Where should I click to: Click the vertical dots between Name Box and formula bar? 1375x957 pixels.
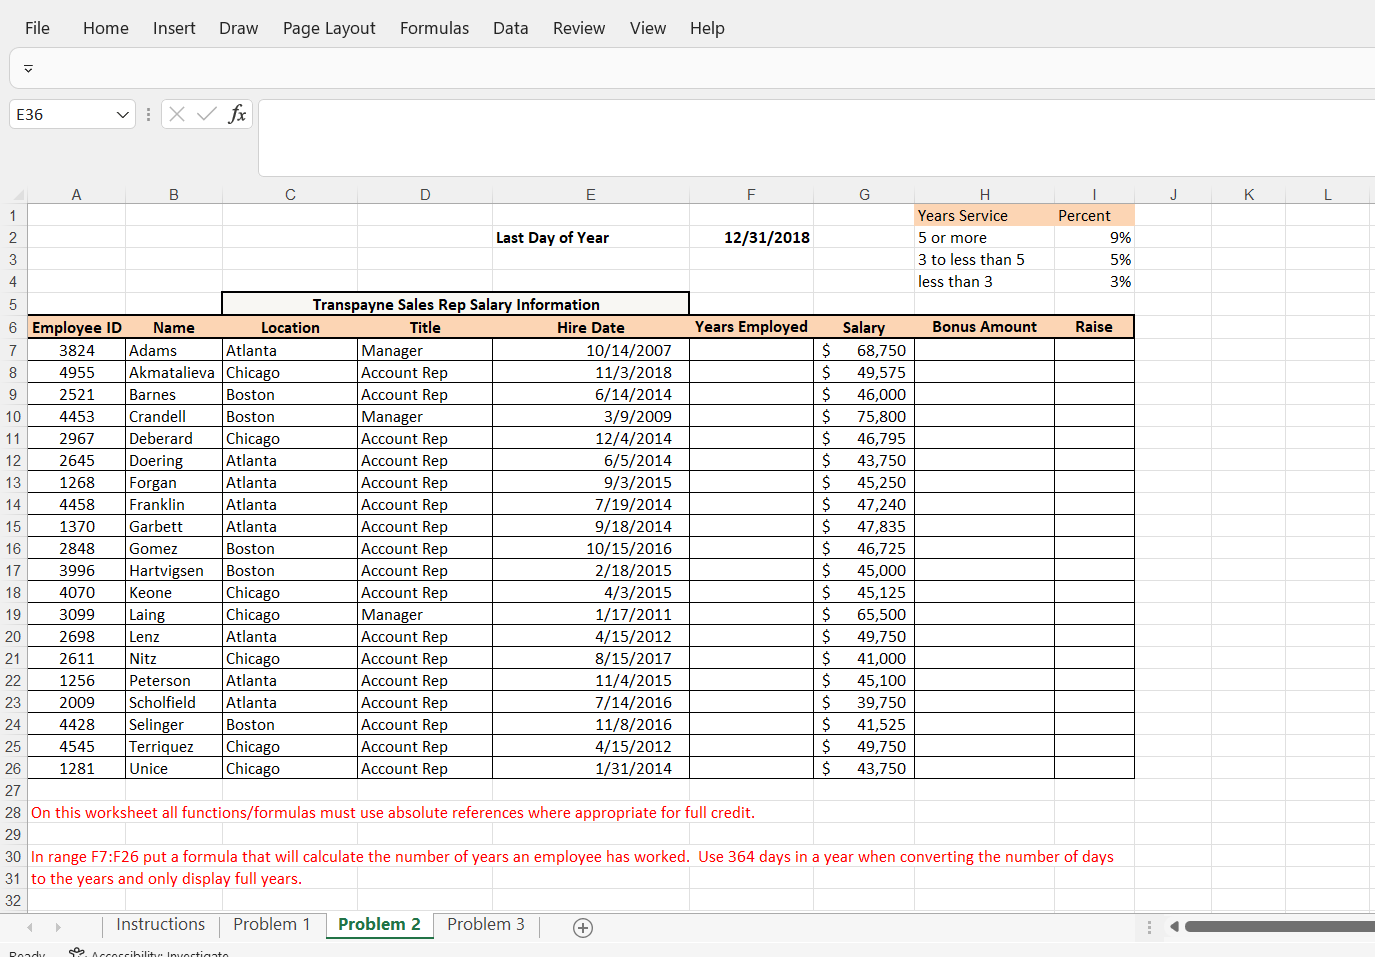pyautogui.click(x=148, y=114)
